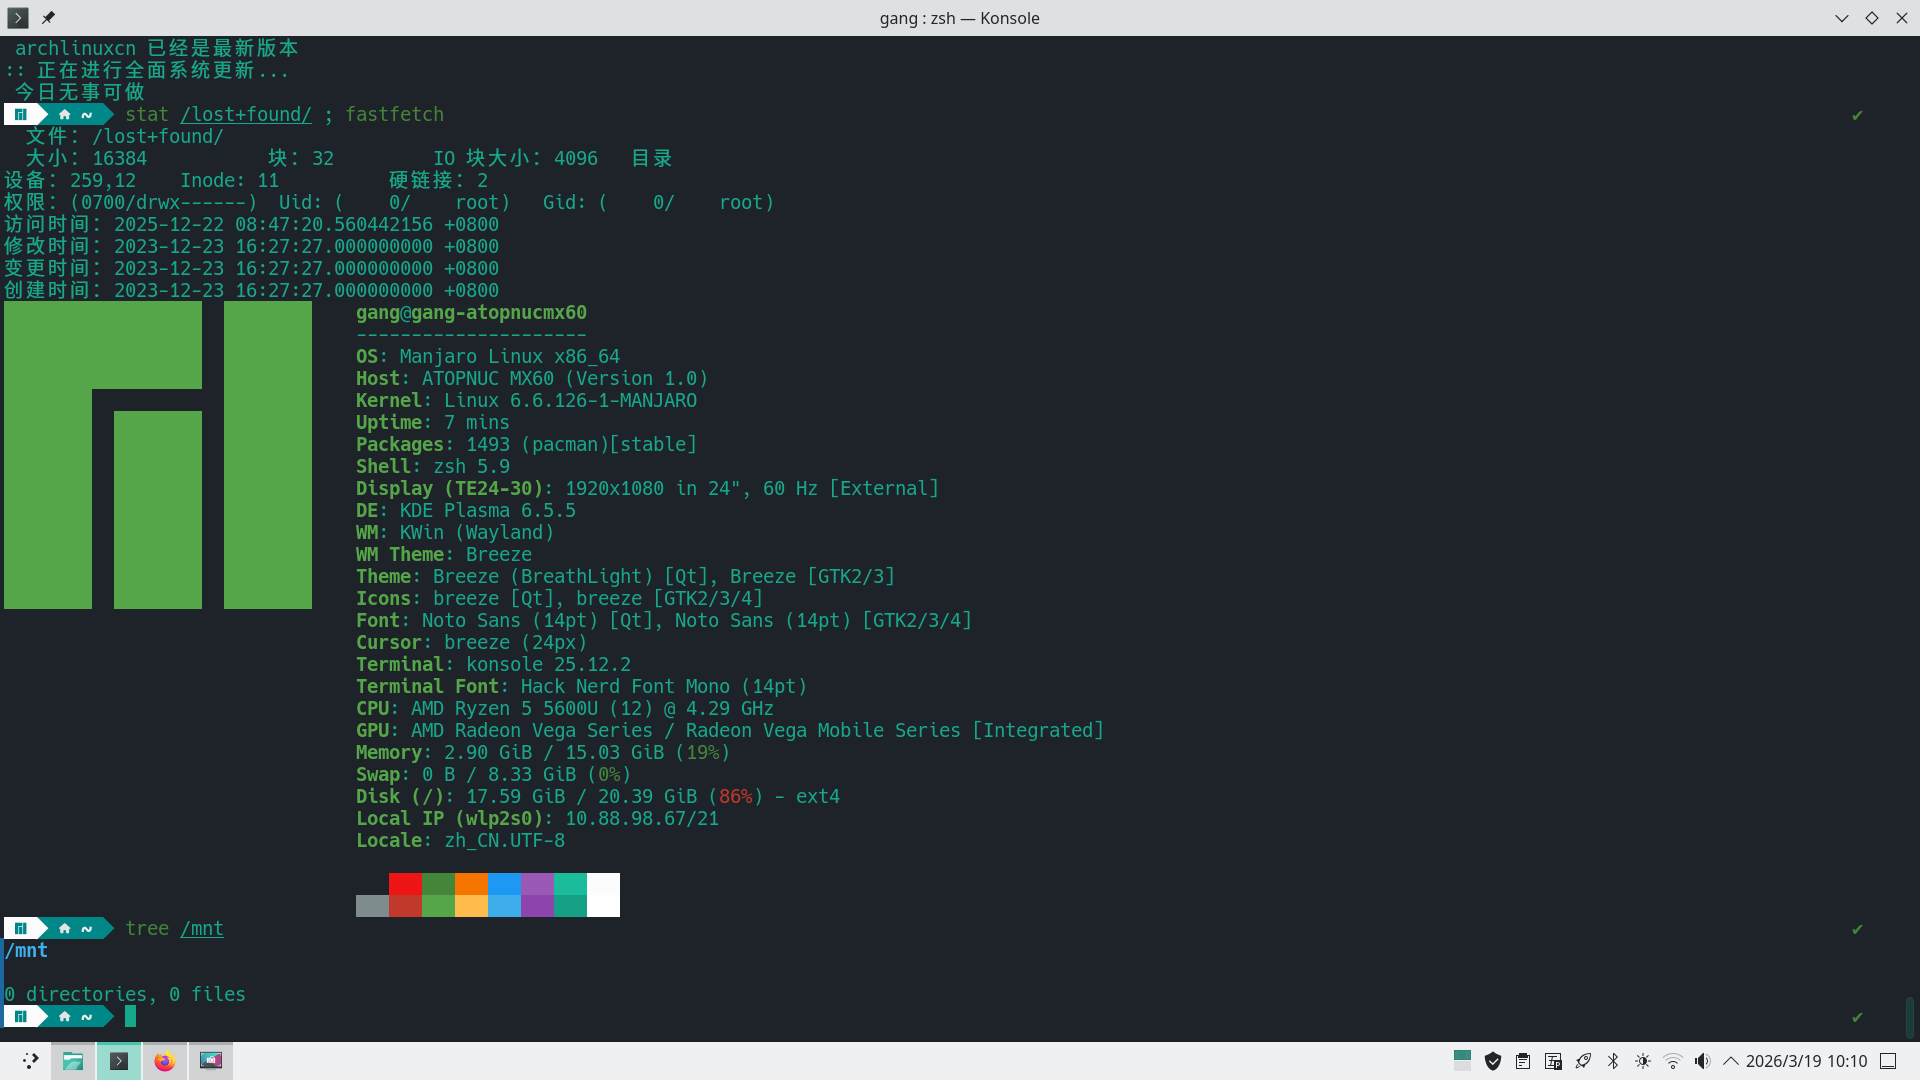1920x1080 pixels.
Task: Open brightness and color tray applet
Action: (1643, 1061)
